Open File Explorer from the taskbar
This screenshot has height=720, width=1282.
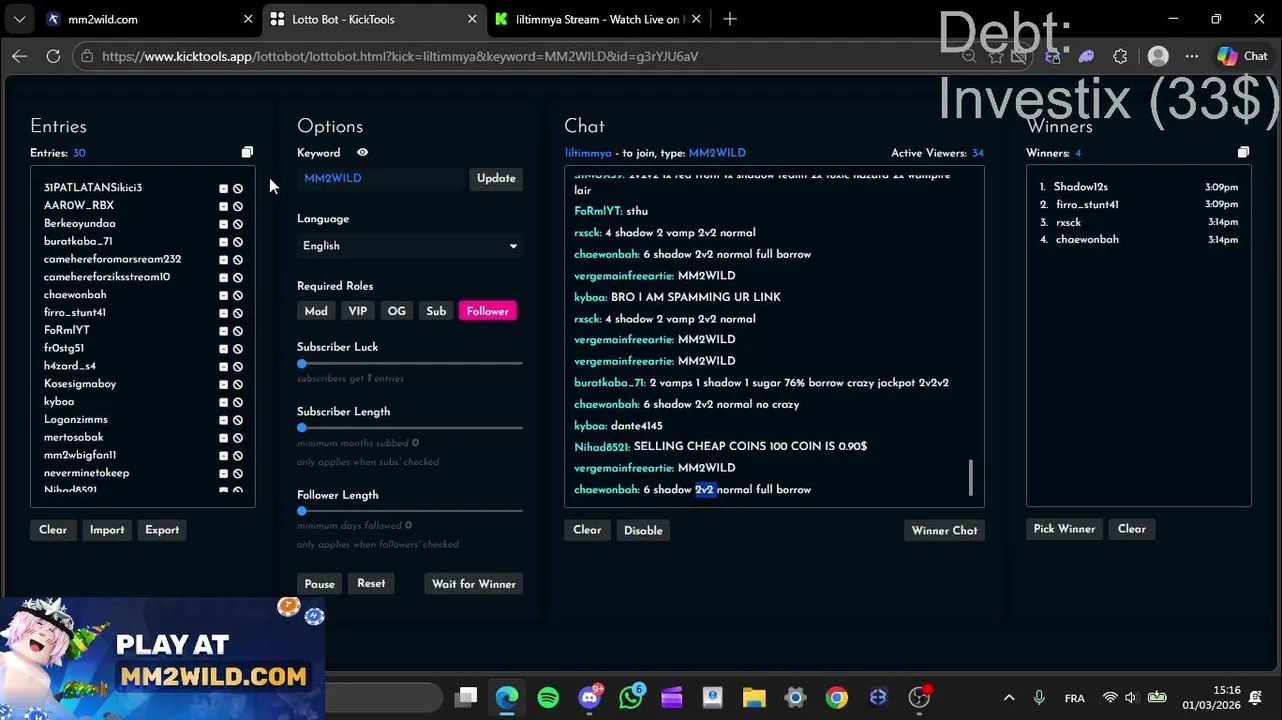tap(754, 698)
